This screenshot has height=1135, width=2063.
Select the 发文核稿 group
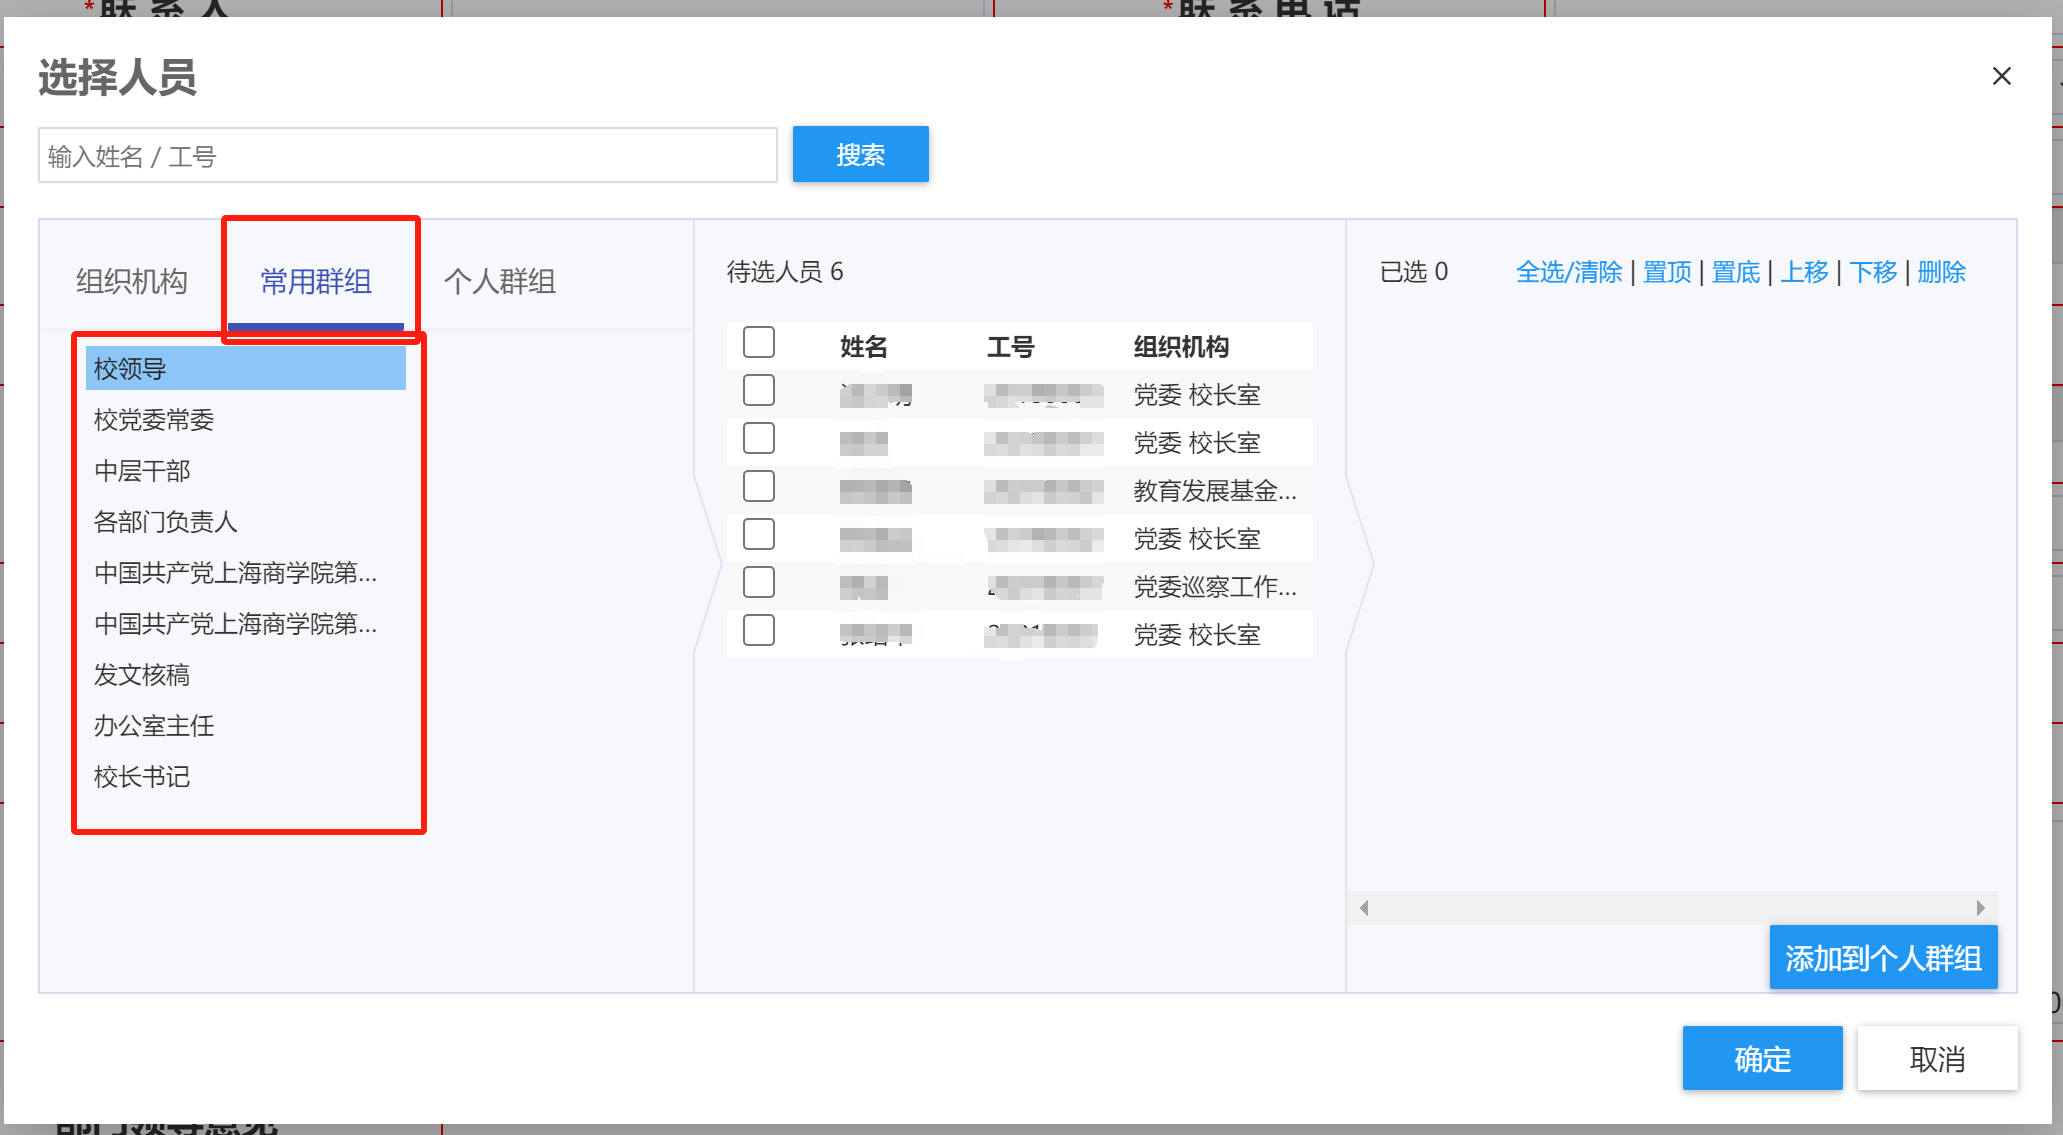click(x=142, y=675)
